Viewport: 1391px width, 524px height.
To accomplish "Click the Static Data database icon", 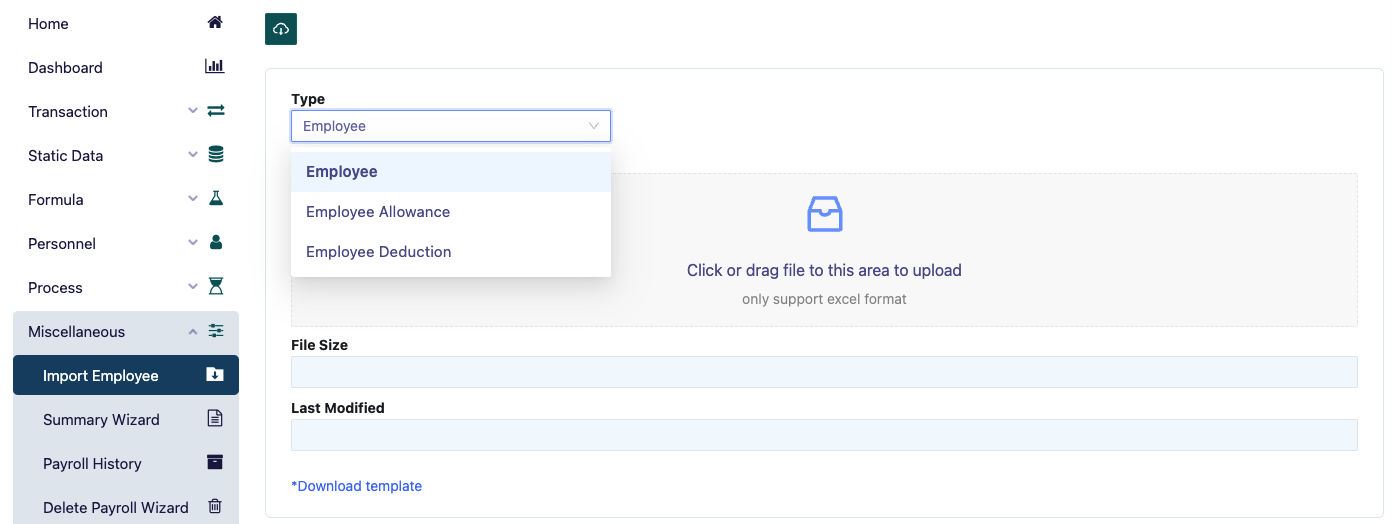I will coord(215,155).
